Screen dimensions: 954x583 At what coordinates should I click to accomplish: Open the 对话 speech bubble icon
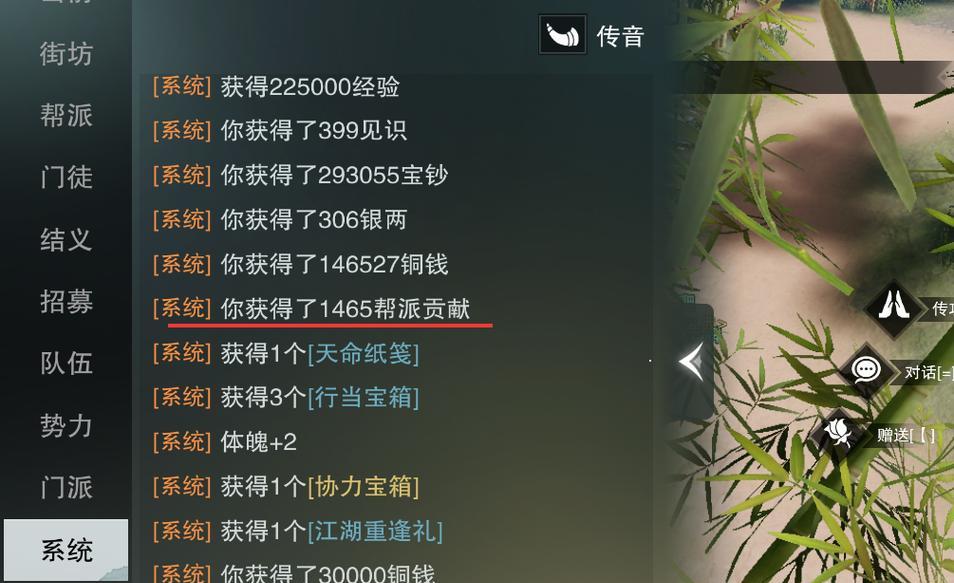coord(865,370)
